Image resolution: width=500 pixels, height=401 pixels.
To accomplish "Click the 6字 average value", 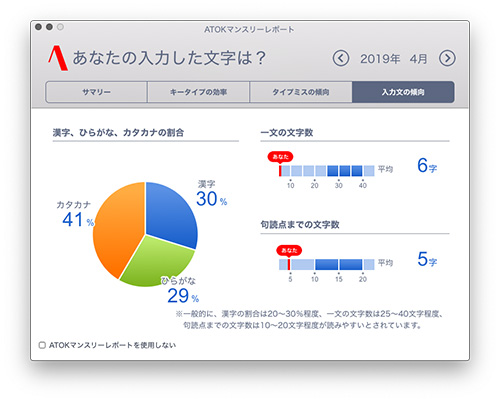I will 427,165.
